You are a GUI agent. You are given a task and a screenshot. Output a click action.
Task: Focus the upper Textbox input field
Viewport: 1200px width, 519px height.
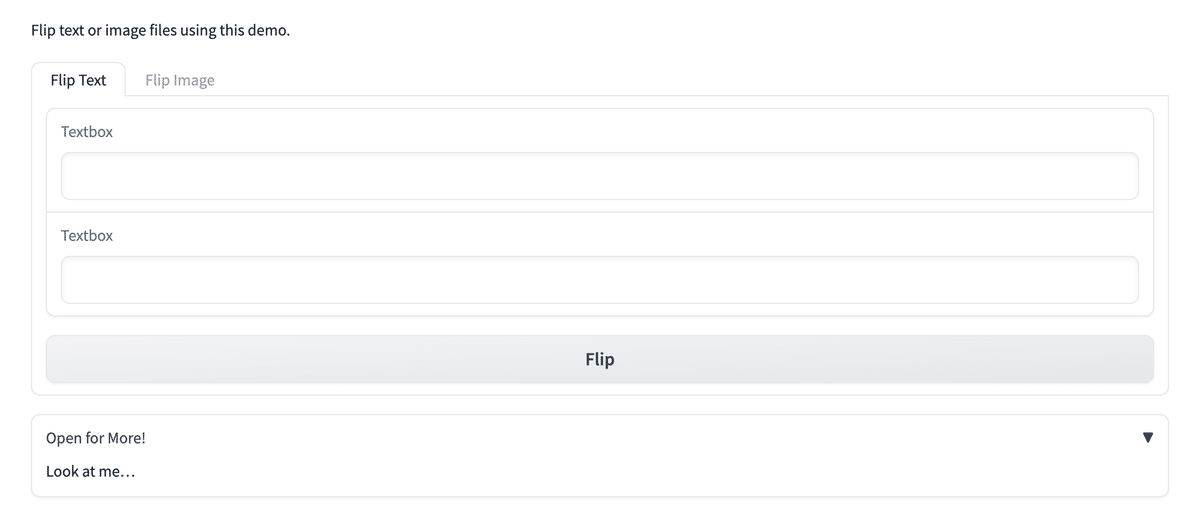point(599,176)
